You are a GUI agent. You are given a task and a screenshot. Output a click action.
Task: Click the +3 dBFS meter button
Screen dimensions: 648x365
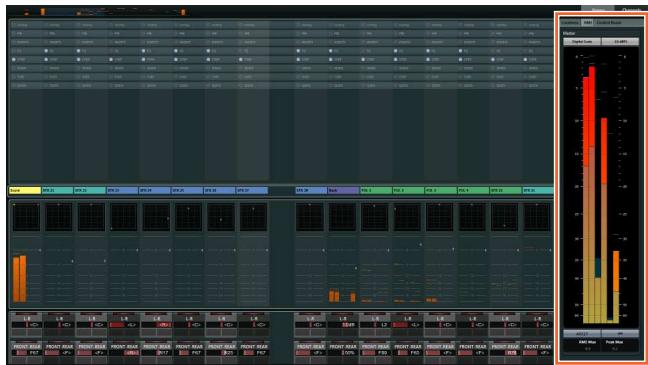(620, 41)
